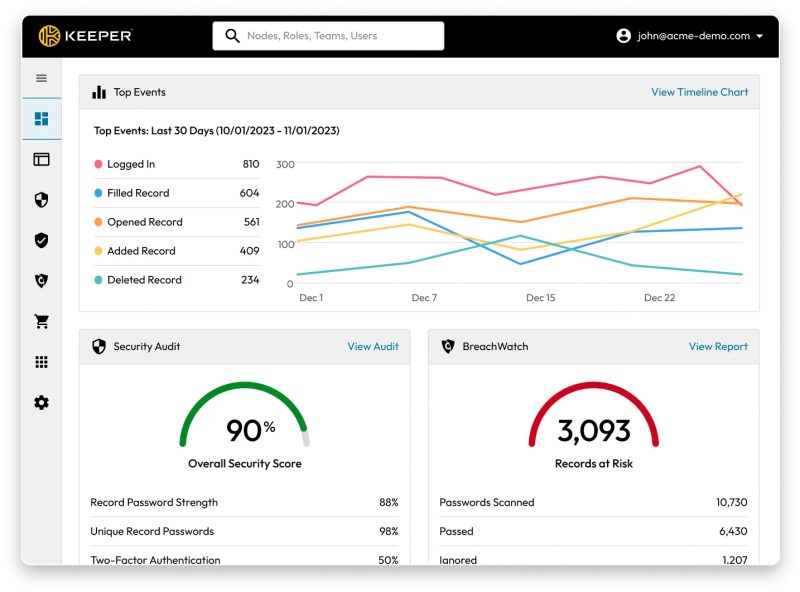Click the red Records at Risk gauge

click(593, 414)
